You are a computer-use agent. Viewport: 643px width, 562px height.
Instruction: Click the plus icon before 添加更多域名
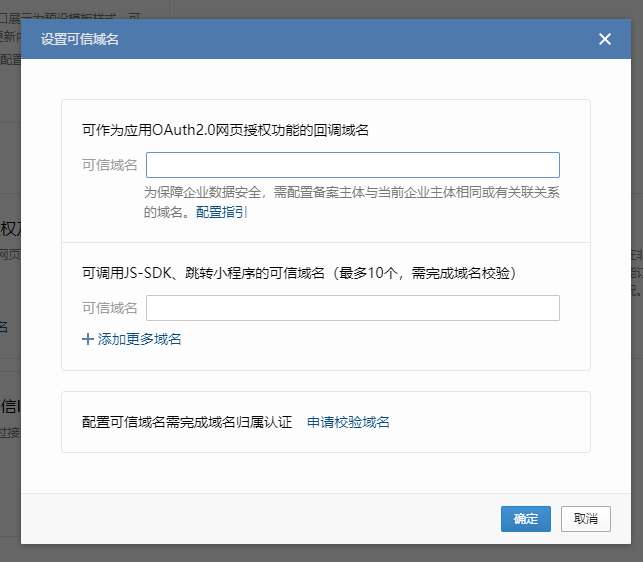(x=87, y=339)
